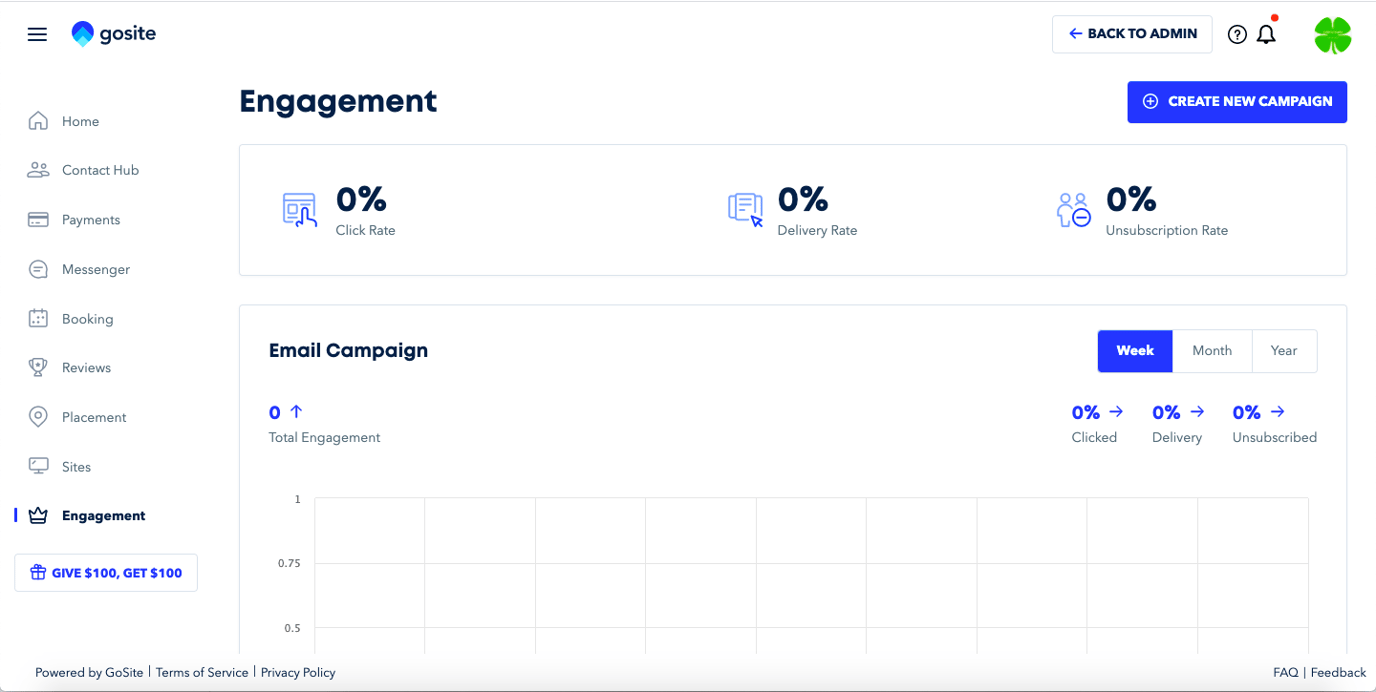Open the Reviews section

click(86, 367)
